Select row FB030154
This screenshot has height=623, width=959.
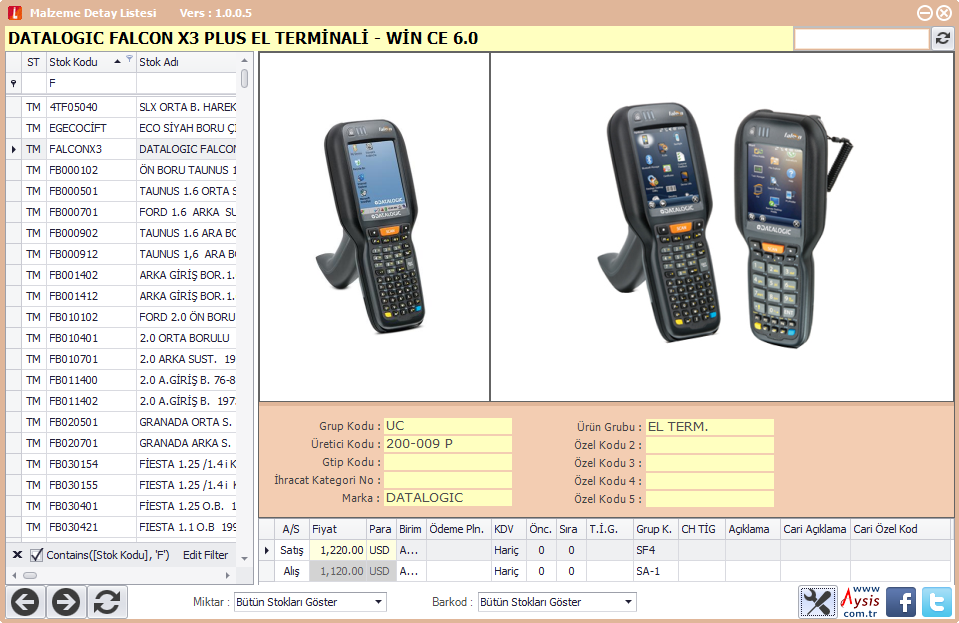[121, 464]
